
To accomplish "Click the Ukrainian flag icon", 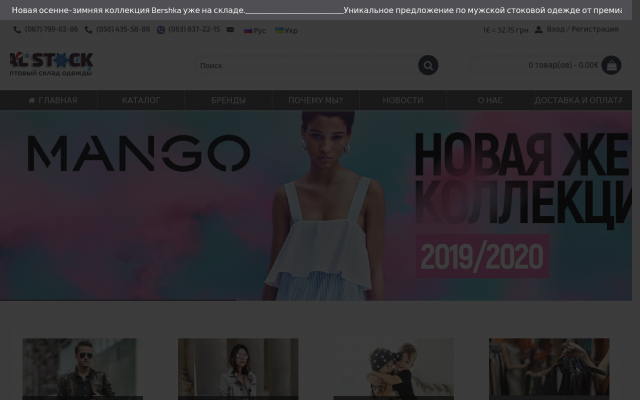I will [x=279, y=30].
